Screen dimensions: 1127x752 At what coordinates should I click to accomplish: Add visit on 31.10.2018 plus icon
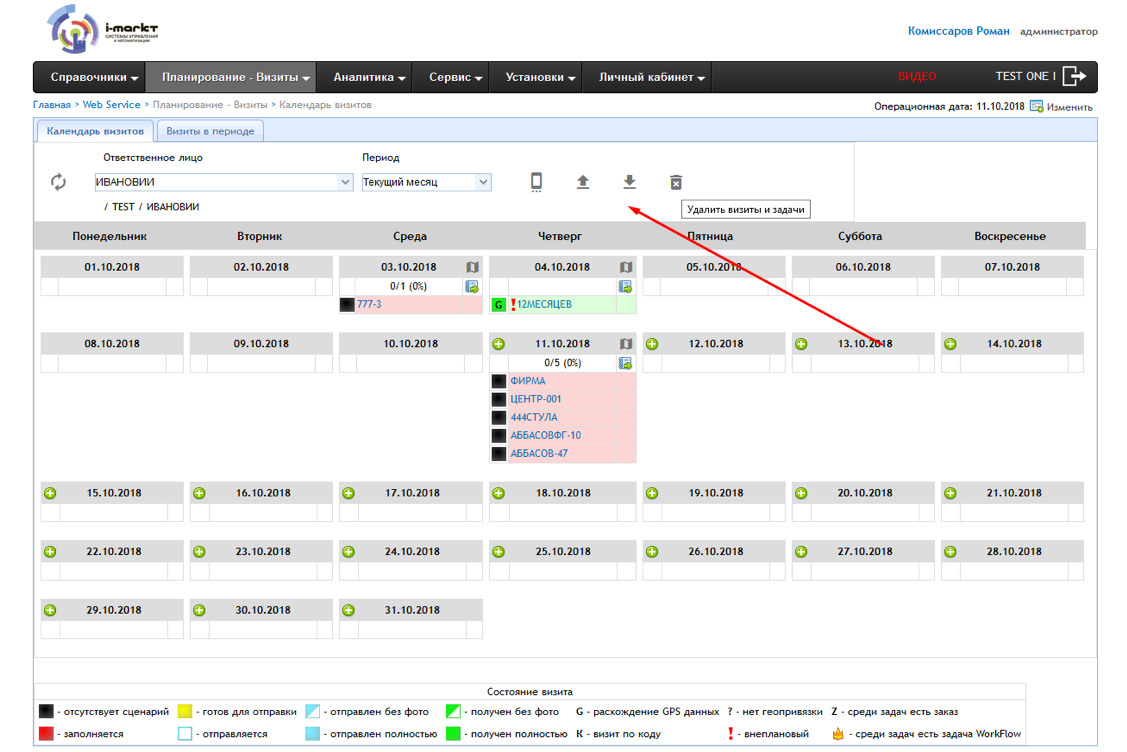point(349,610)
